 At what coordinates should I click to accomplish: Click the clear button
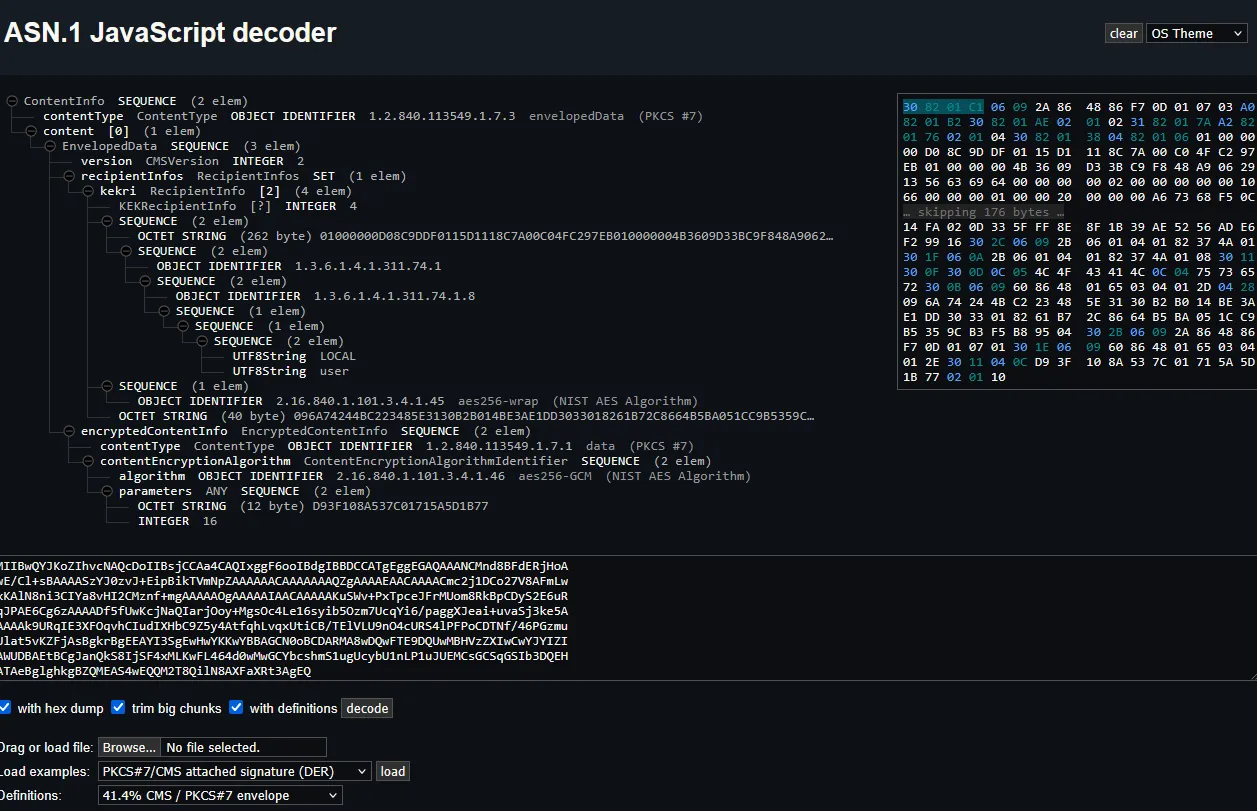point(1124,33)
